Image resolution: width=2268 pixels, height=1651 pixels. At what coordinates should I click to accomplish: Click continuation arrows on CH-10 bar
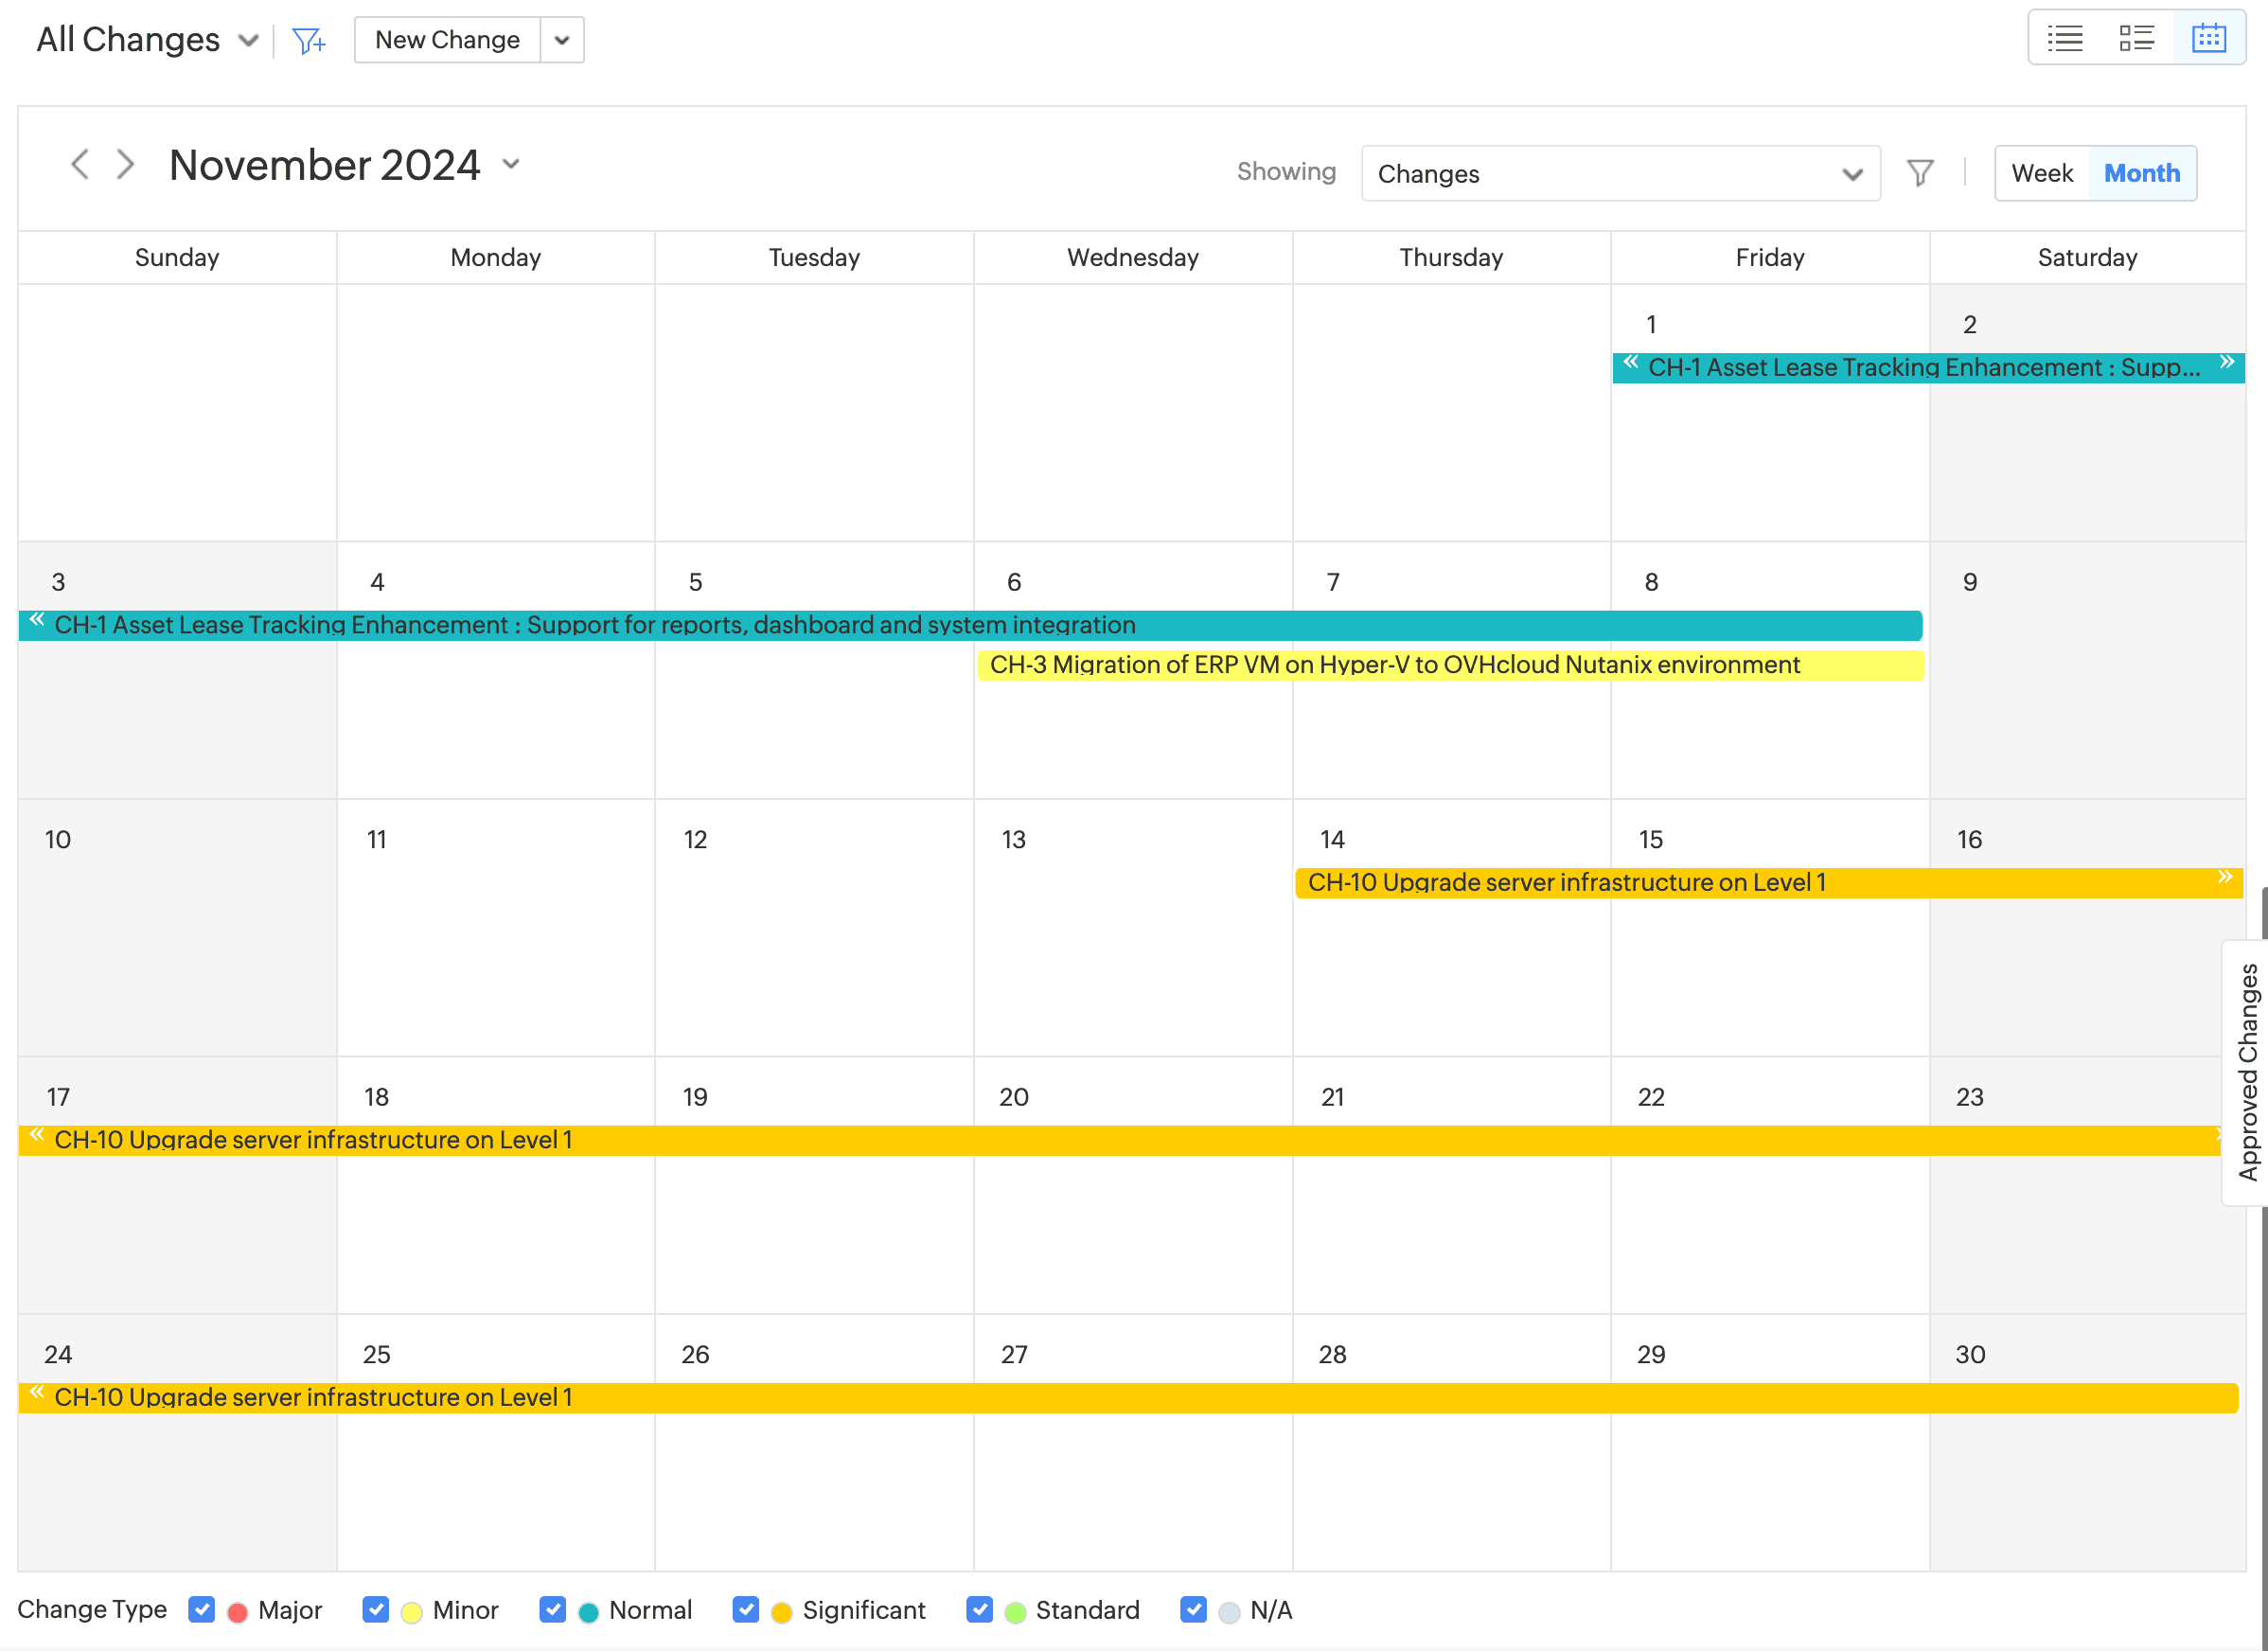point(2224,877)
